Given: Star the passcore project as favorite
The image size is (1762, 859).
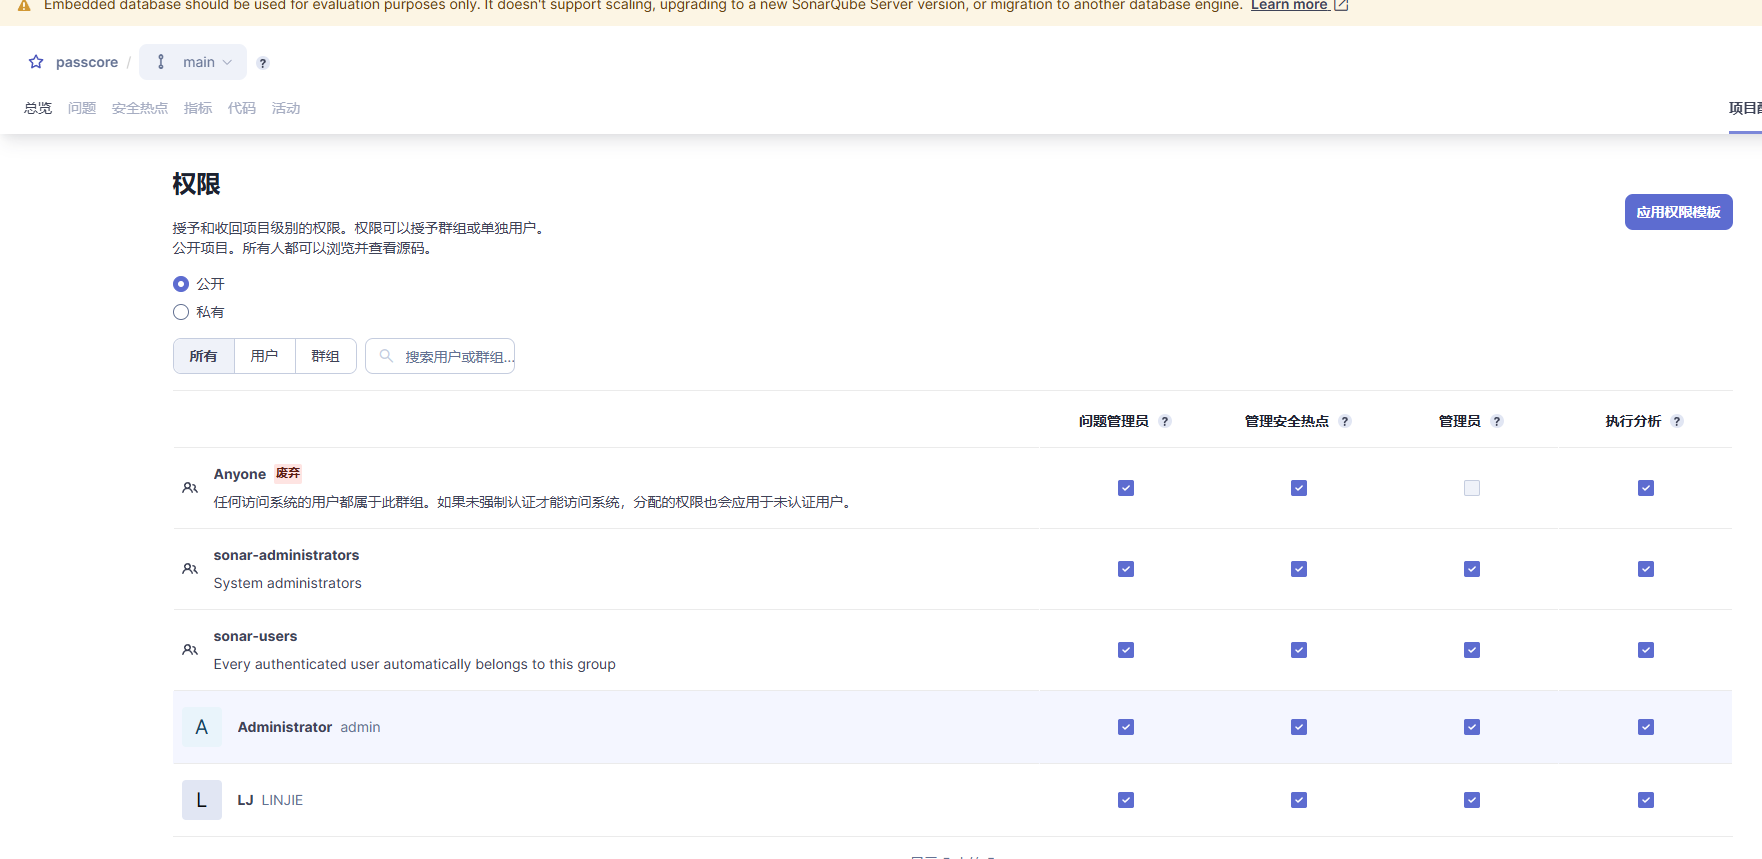Looking at the screenshot, I should click(x=36, y=62).
